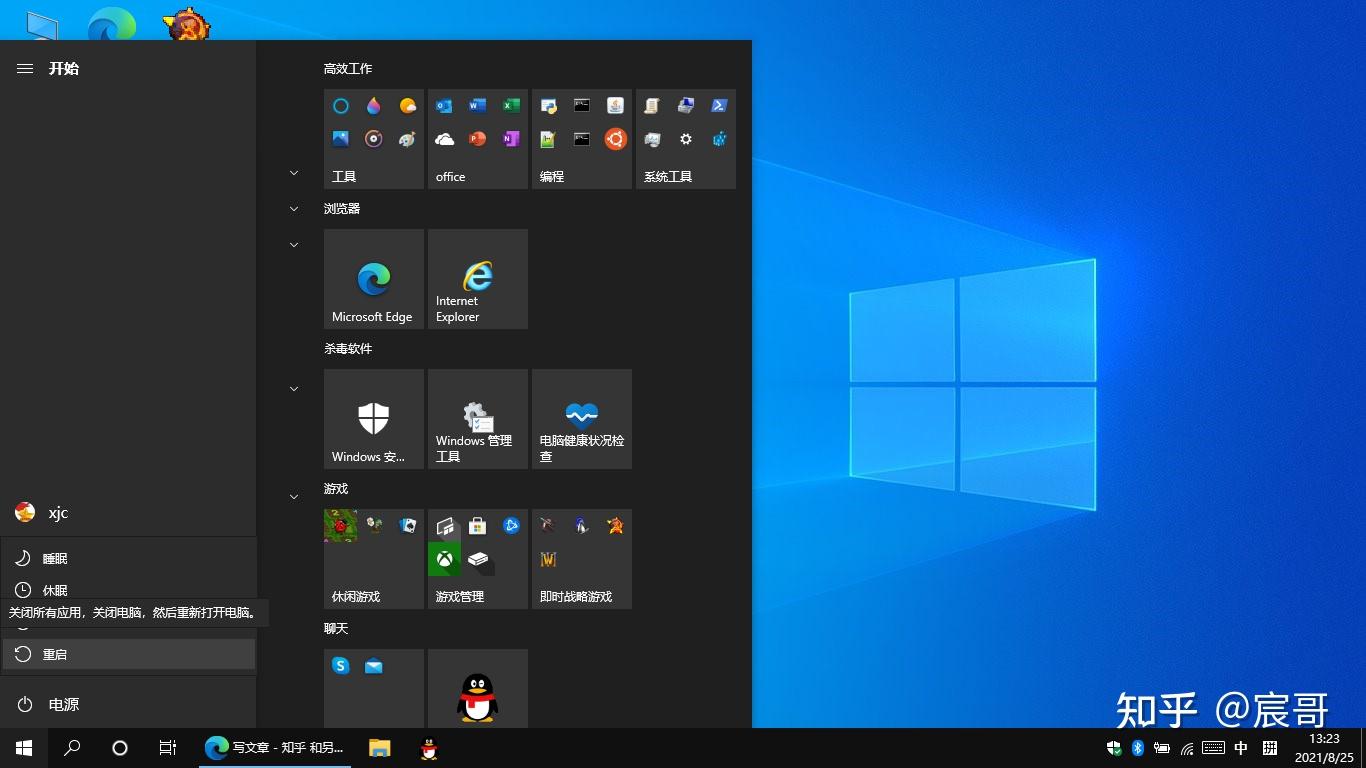Click the battery status tray icon

pyautogui.click(x=1162, y=748)
